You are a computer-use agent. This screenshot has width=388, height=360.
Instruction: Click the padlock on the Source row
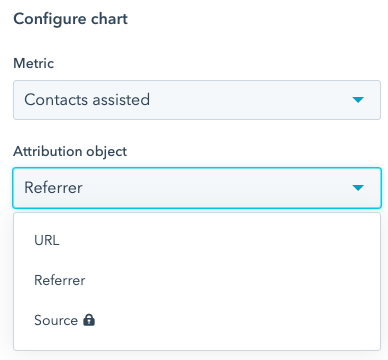click(89, 320)
